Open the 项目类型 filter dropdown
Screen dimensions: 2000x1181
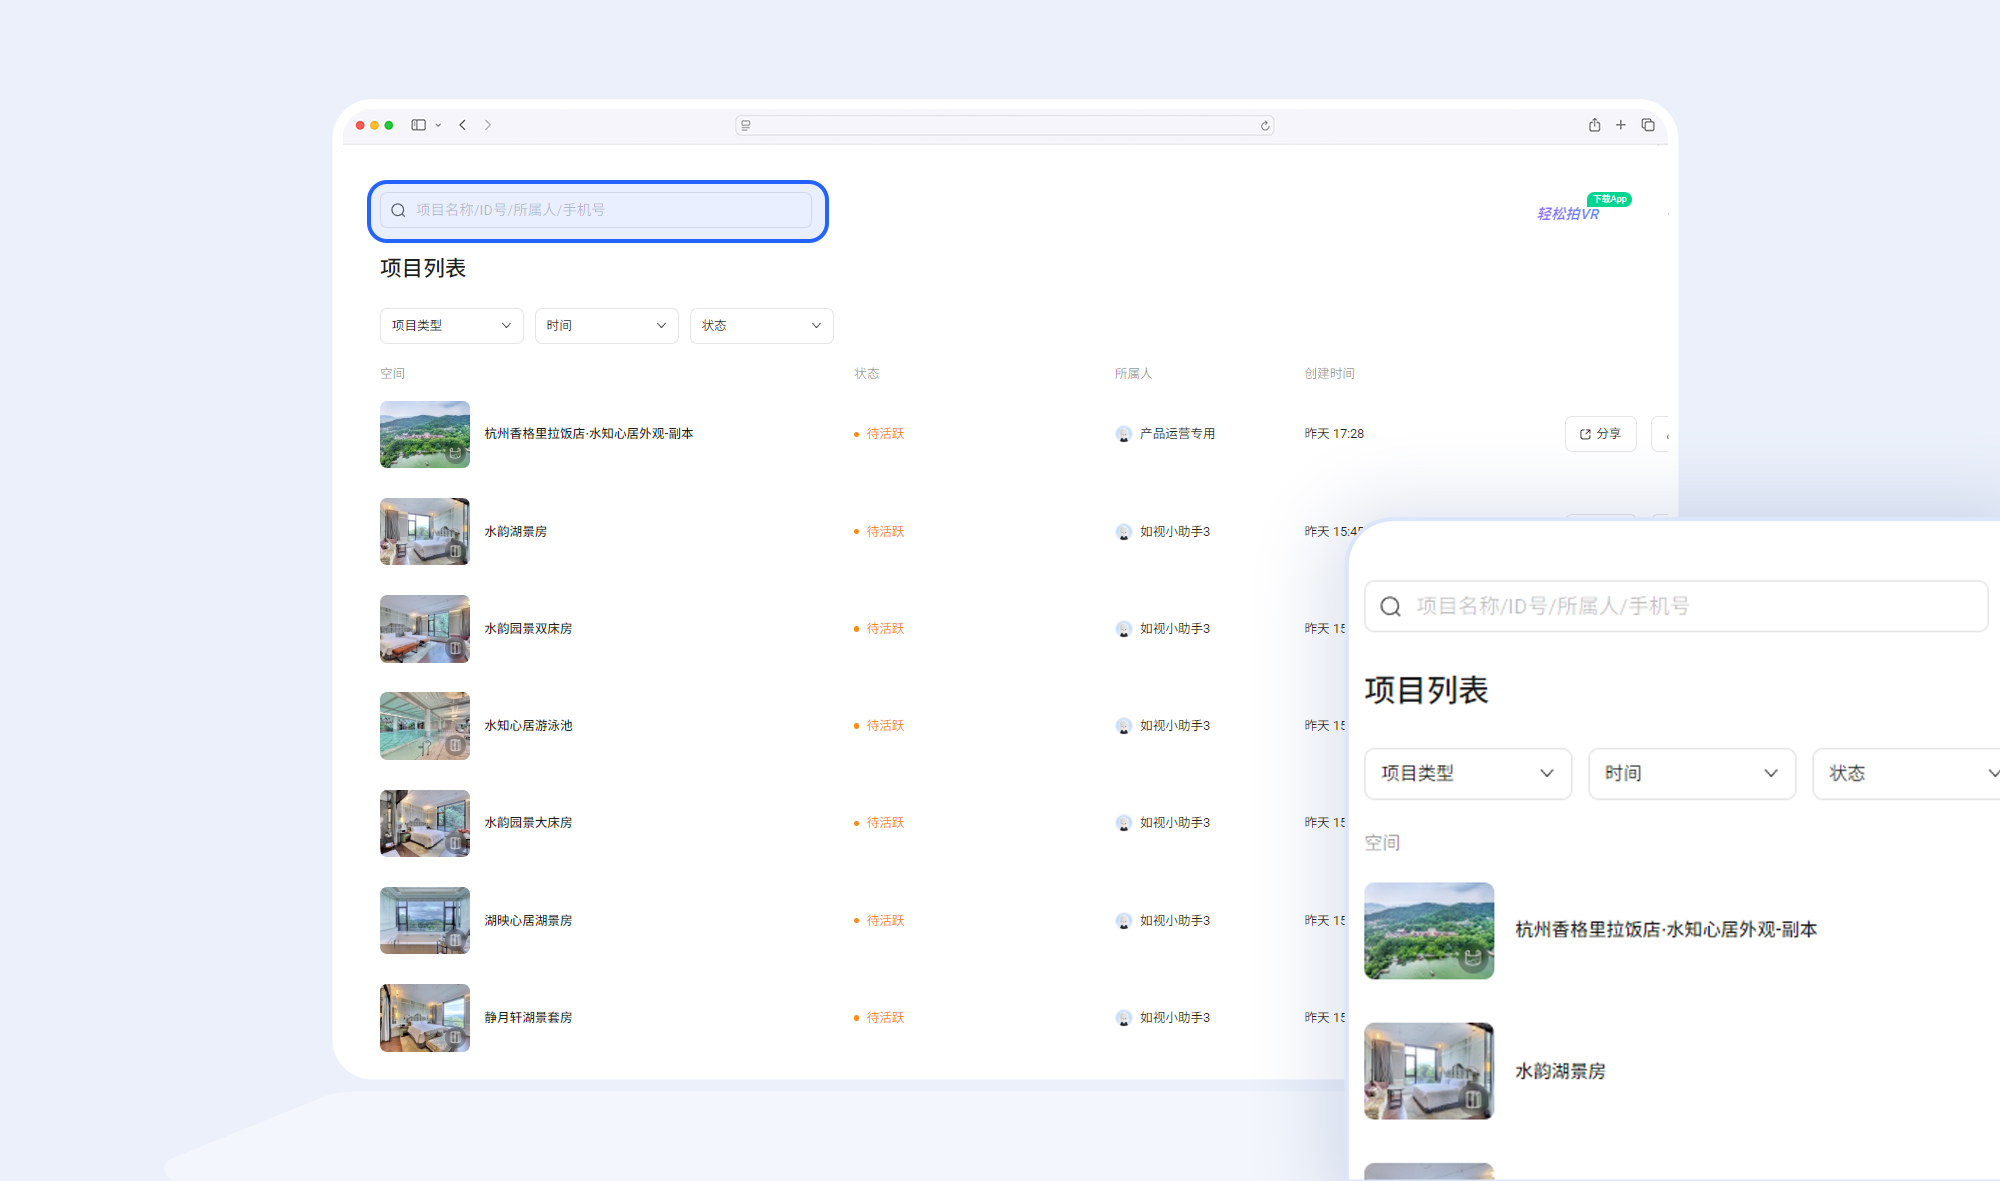pyautogui.click(x=450, y=325)
